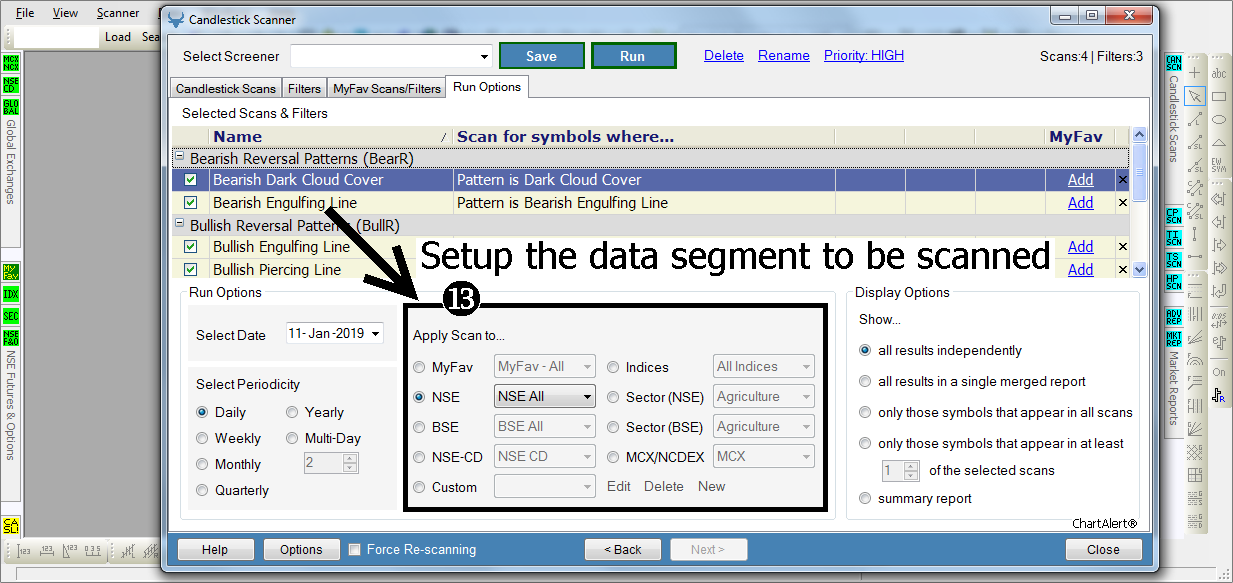Click the Rename screener link
The height and width of the screenshot is (583, 1233).
[784, 56]
